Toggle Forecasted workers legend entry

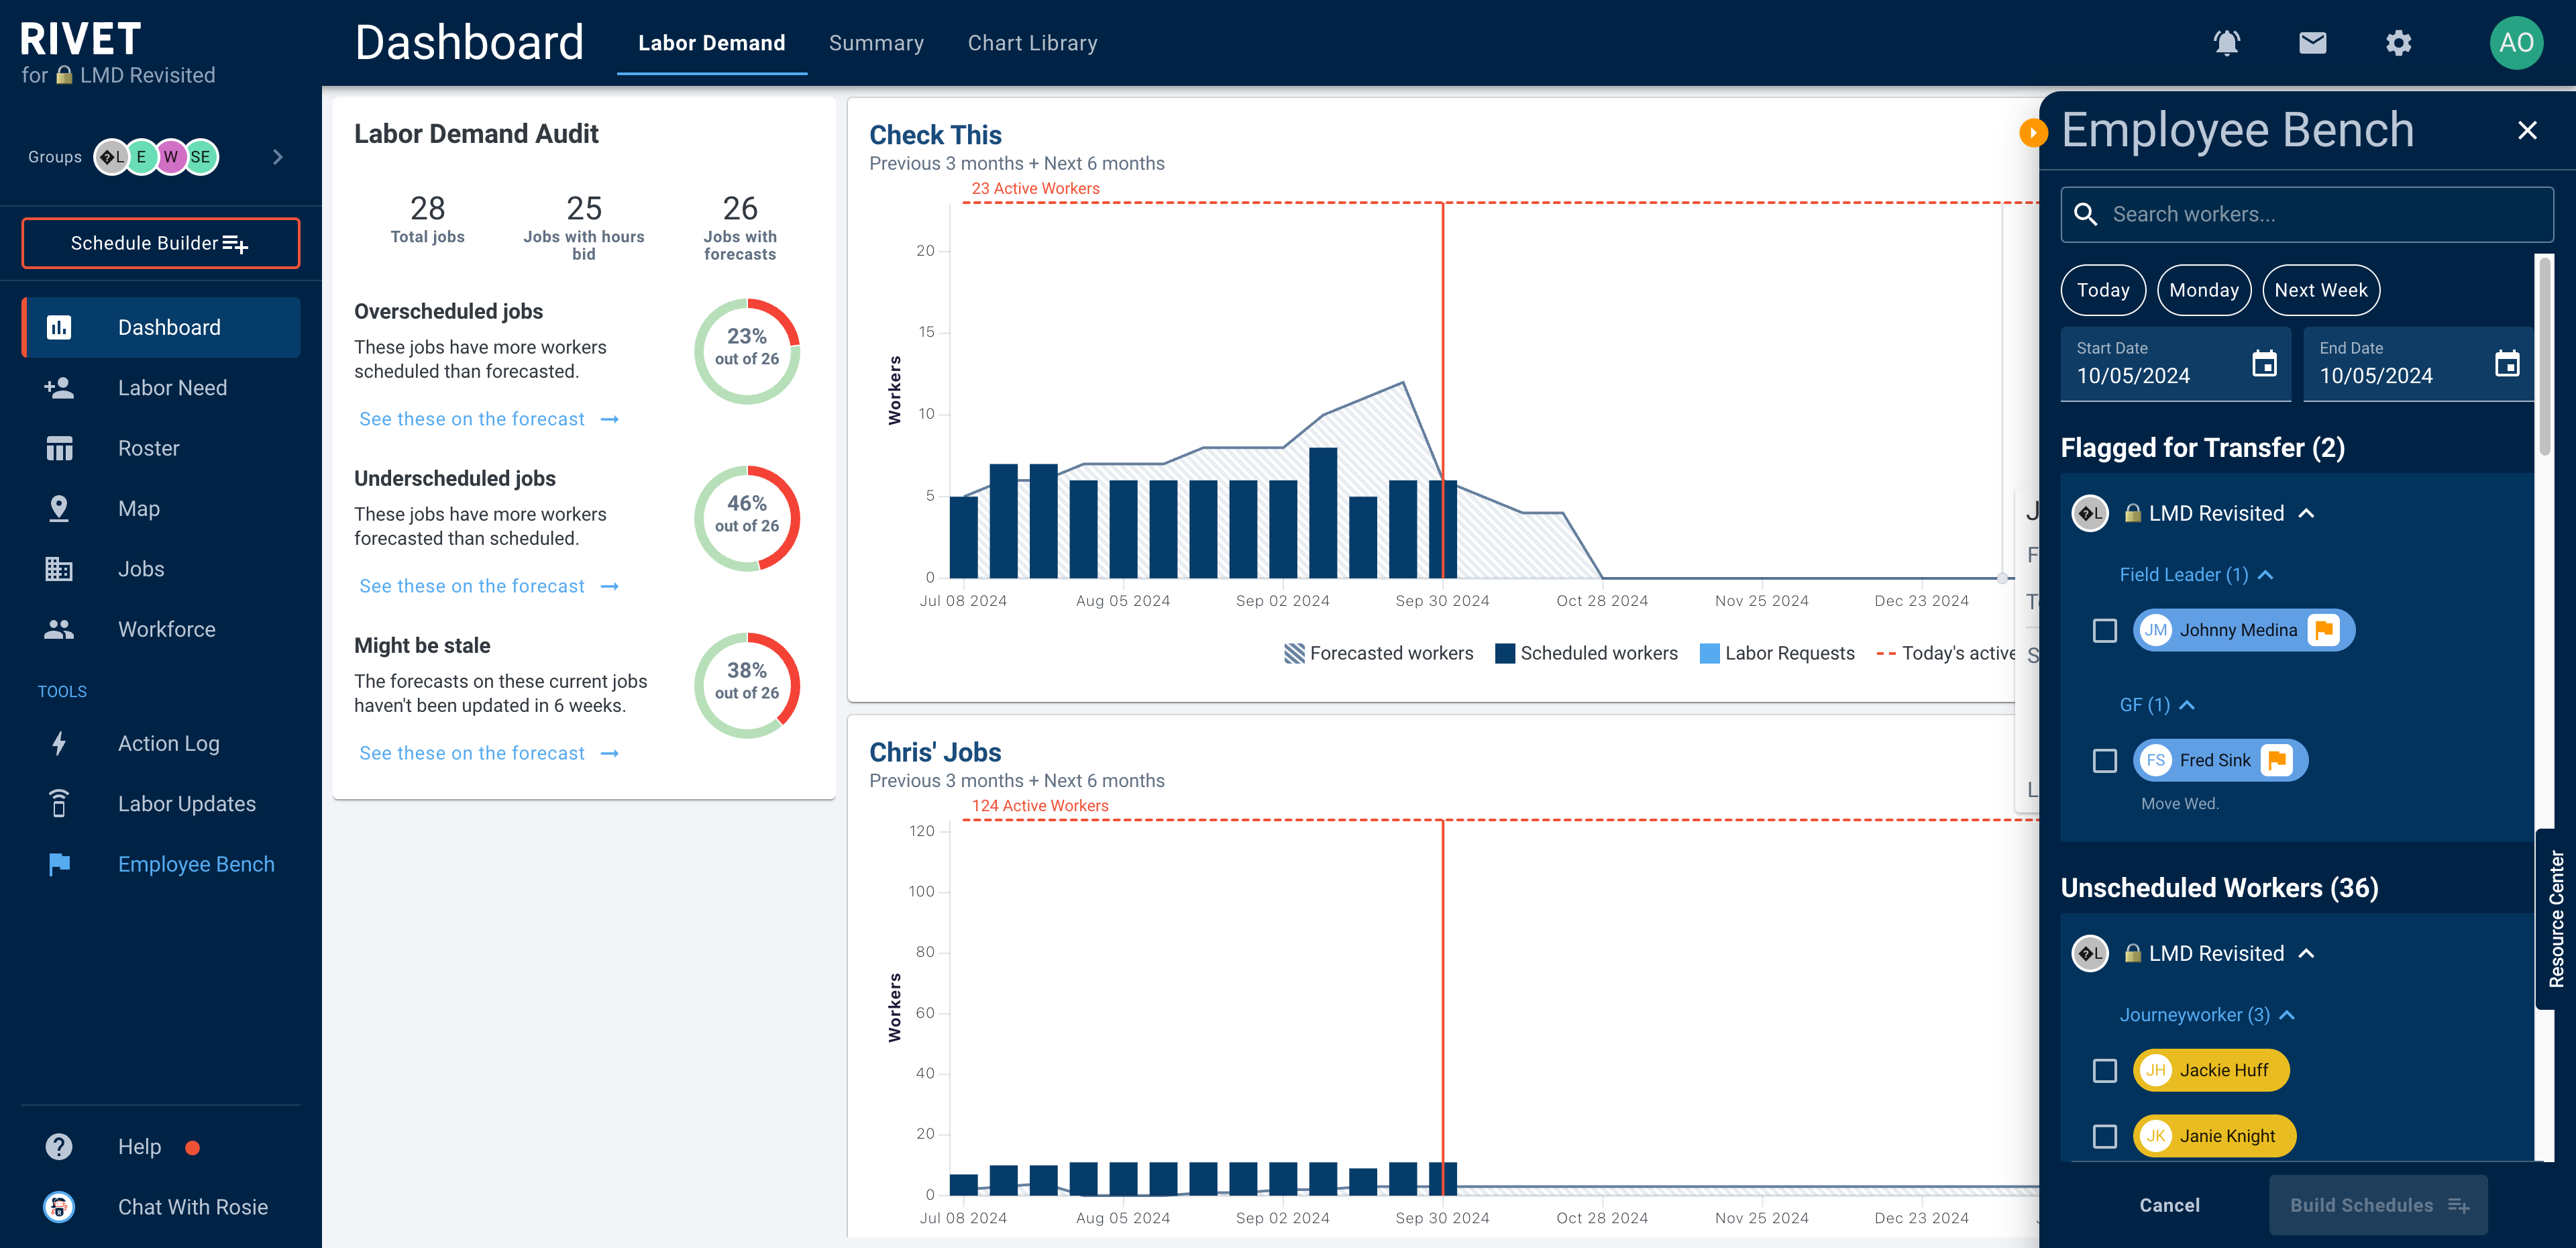click(x=1378, y=653)
